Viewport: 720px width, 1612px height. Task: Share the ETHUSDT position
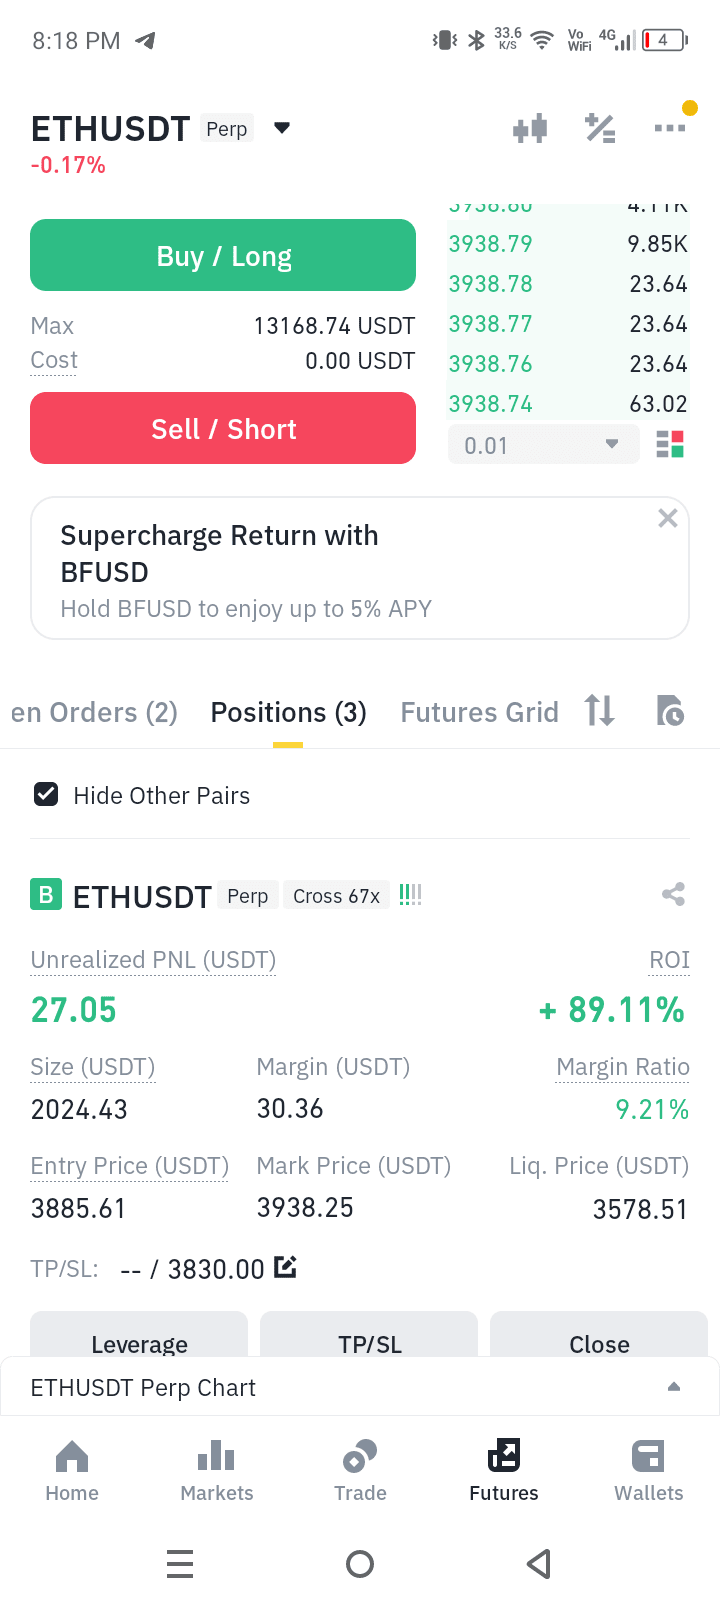point(673,894)
